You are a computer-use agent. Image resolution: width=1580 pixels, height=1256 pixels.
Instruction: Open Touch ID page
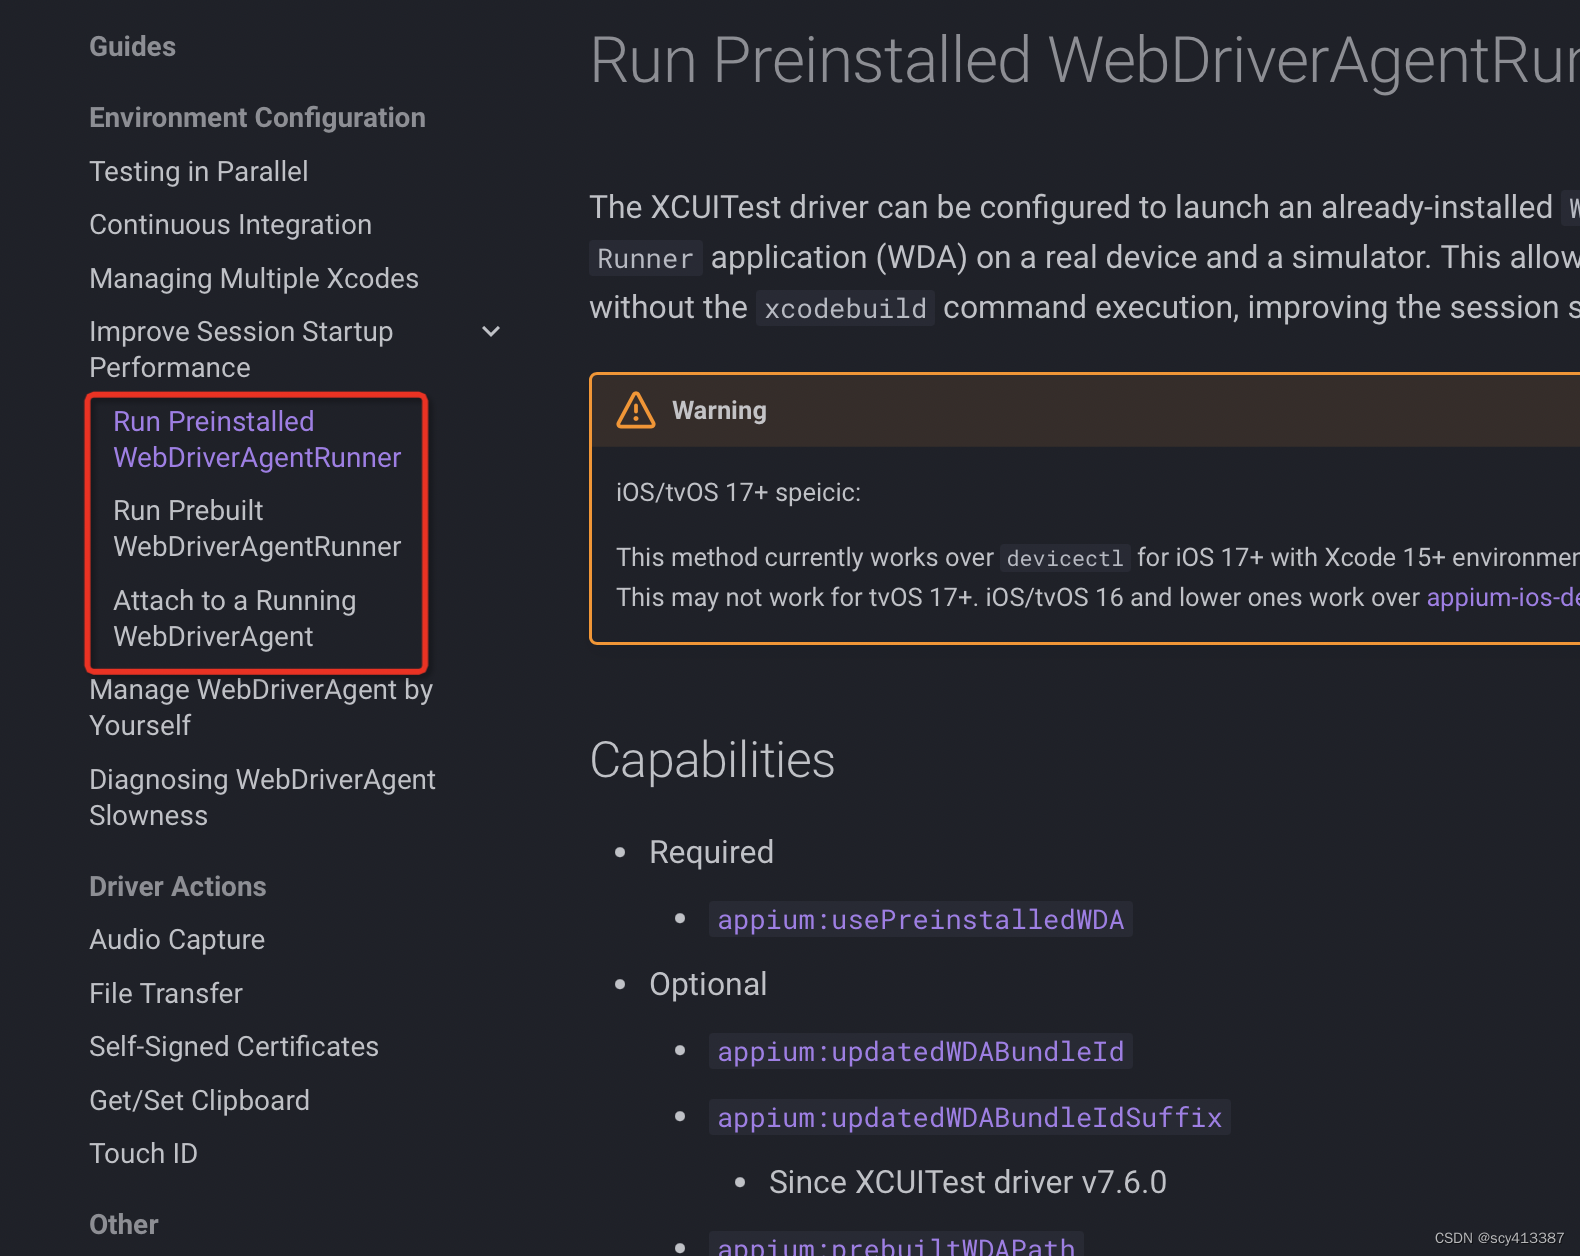point(144,1154)
